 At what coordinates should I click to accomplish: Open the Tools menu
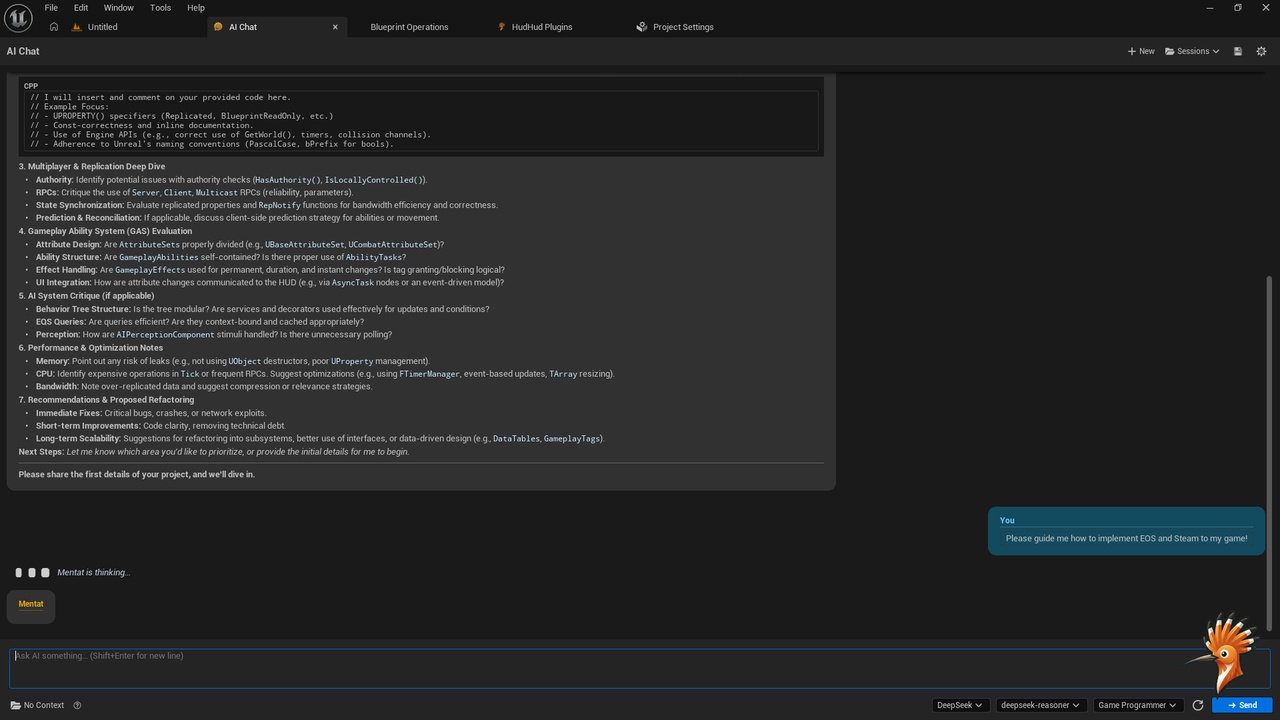point(160,7)
